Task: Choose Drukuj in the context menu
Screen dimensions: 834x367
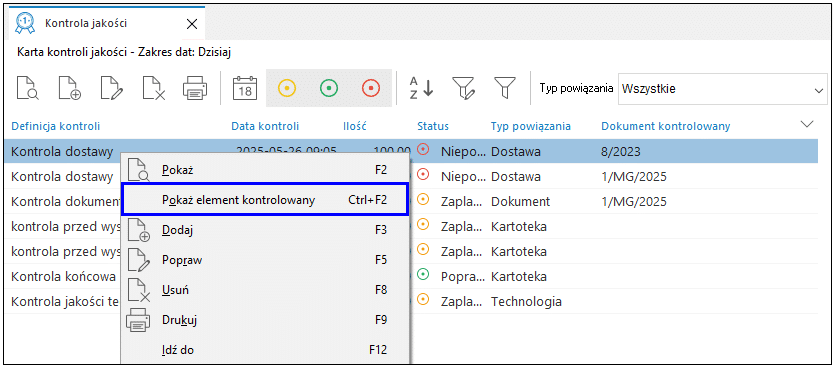Action: [x=265, y=321]
